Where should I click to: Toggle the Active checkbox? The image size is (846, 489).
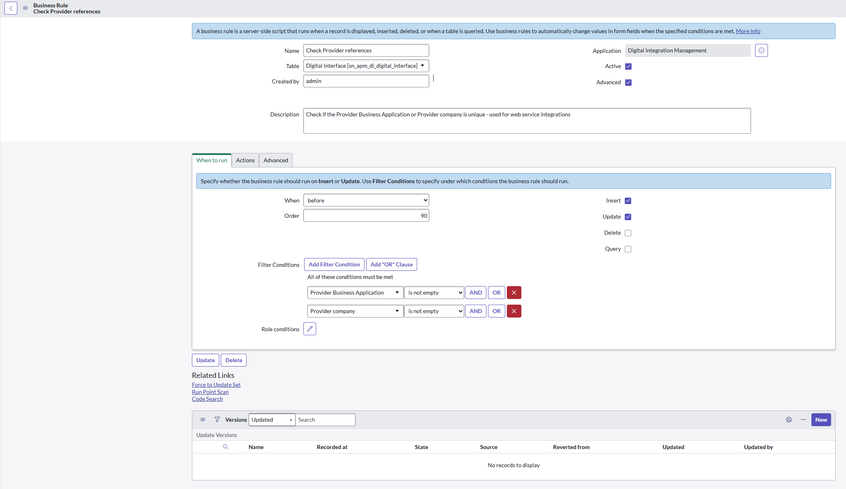pyautogui.click(x=628, y=66)
